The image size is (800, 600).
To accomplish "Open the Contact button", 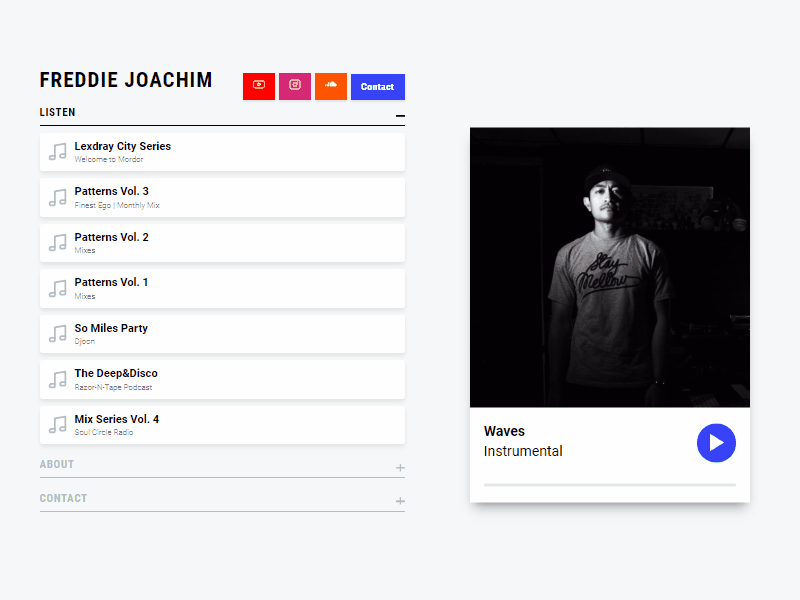I will [377, 86].
